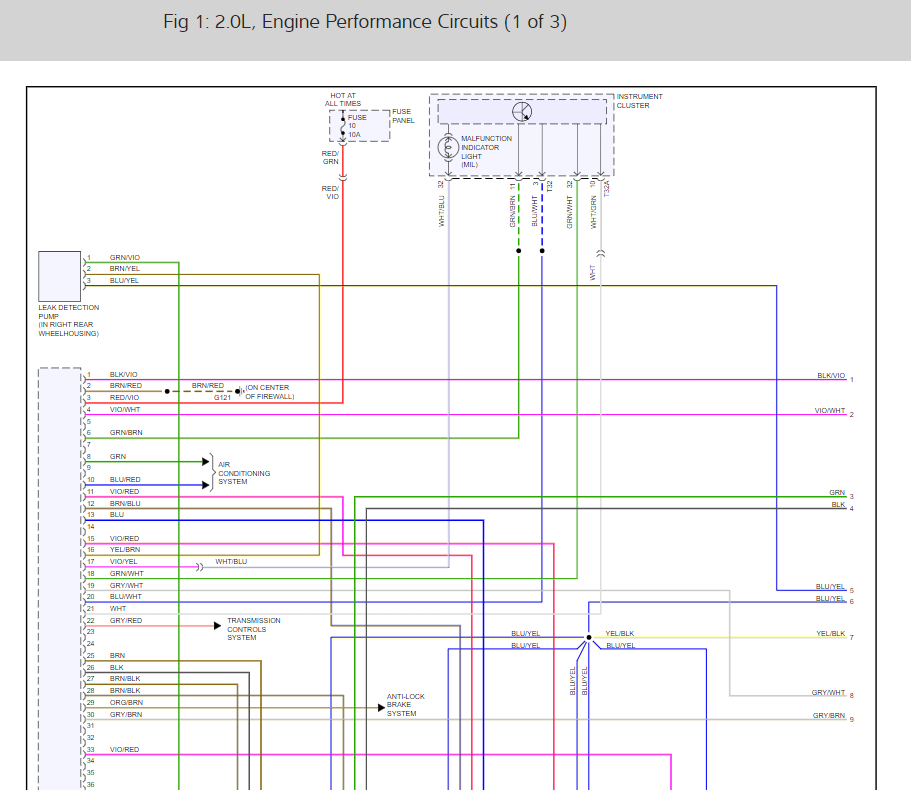Click the horizontal WHT/BLU label after pin 17 connector

(231, 562)
